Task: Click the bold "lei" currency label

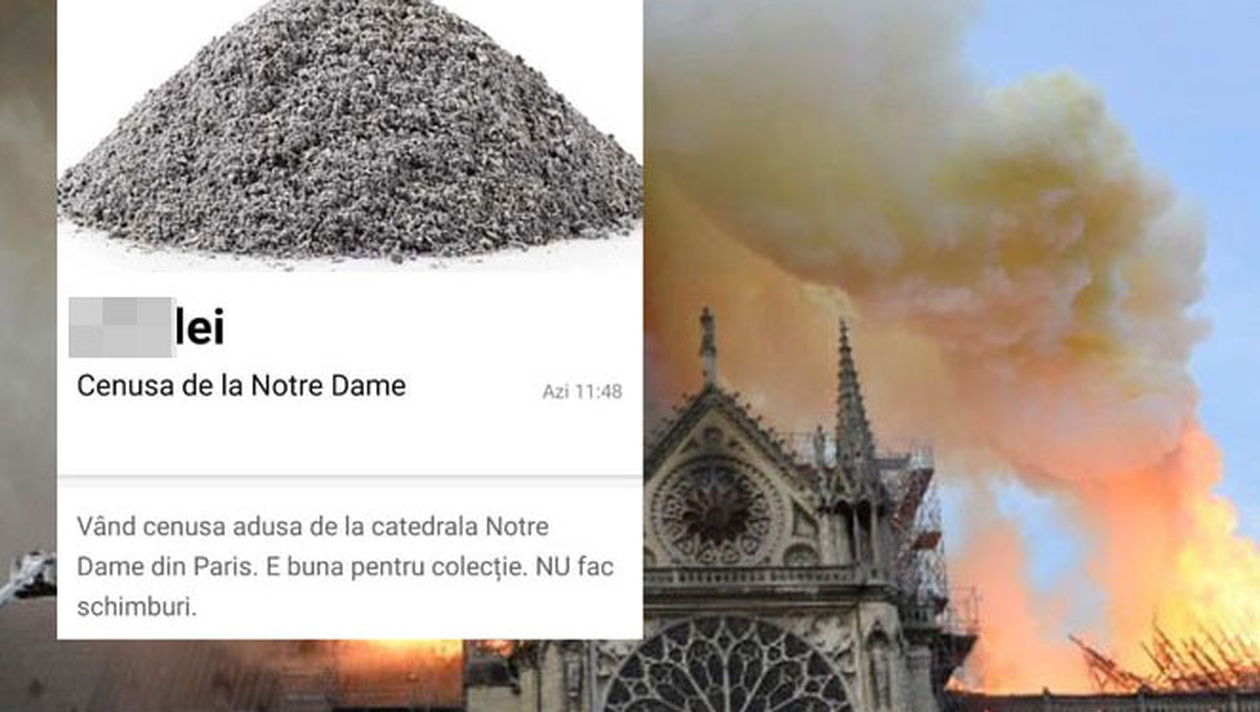Action: click(200, 328)
